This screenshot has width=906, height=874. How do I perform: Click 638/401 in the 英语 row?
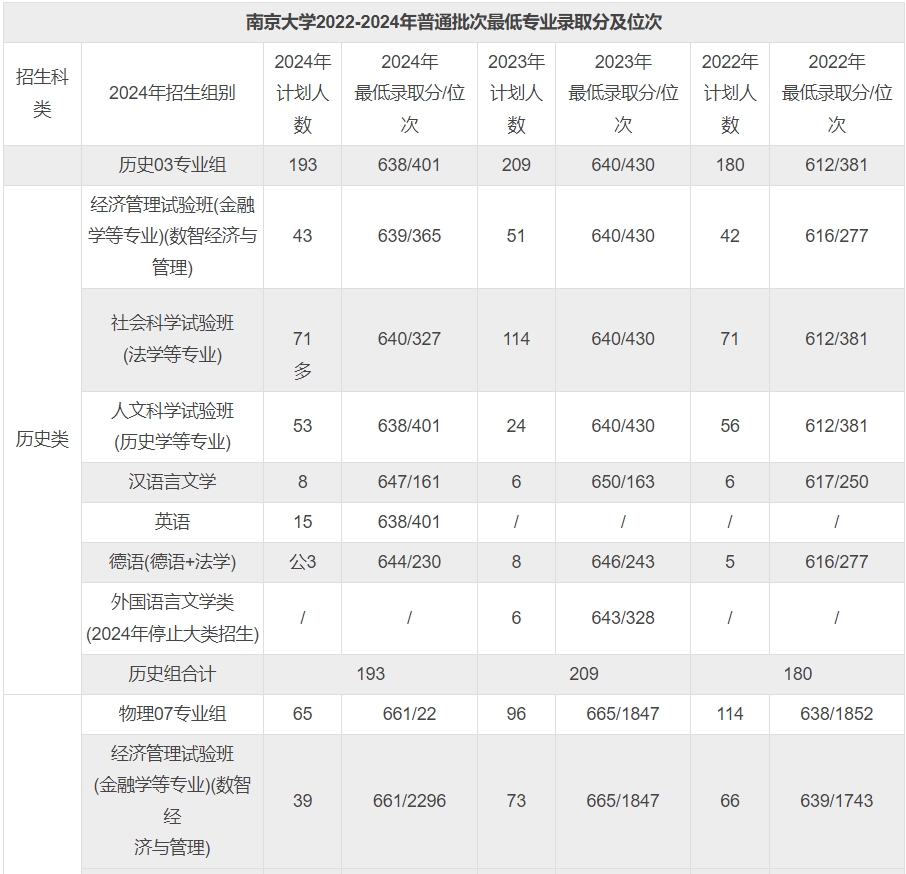point(409,522)
